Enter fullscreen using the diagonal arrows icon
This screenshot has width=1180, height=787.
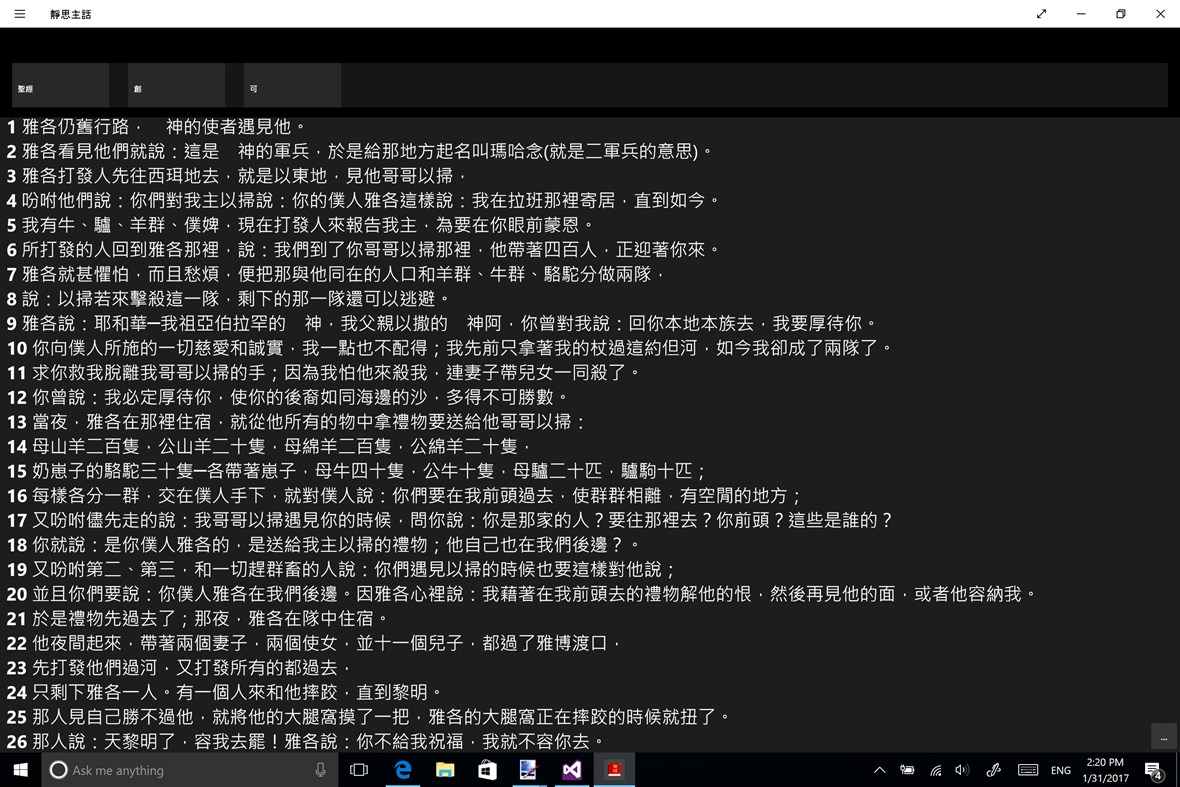pos(1041,14)
